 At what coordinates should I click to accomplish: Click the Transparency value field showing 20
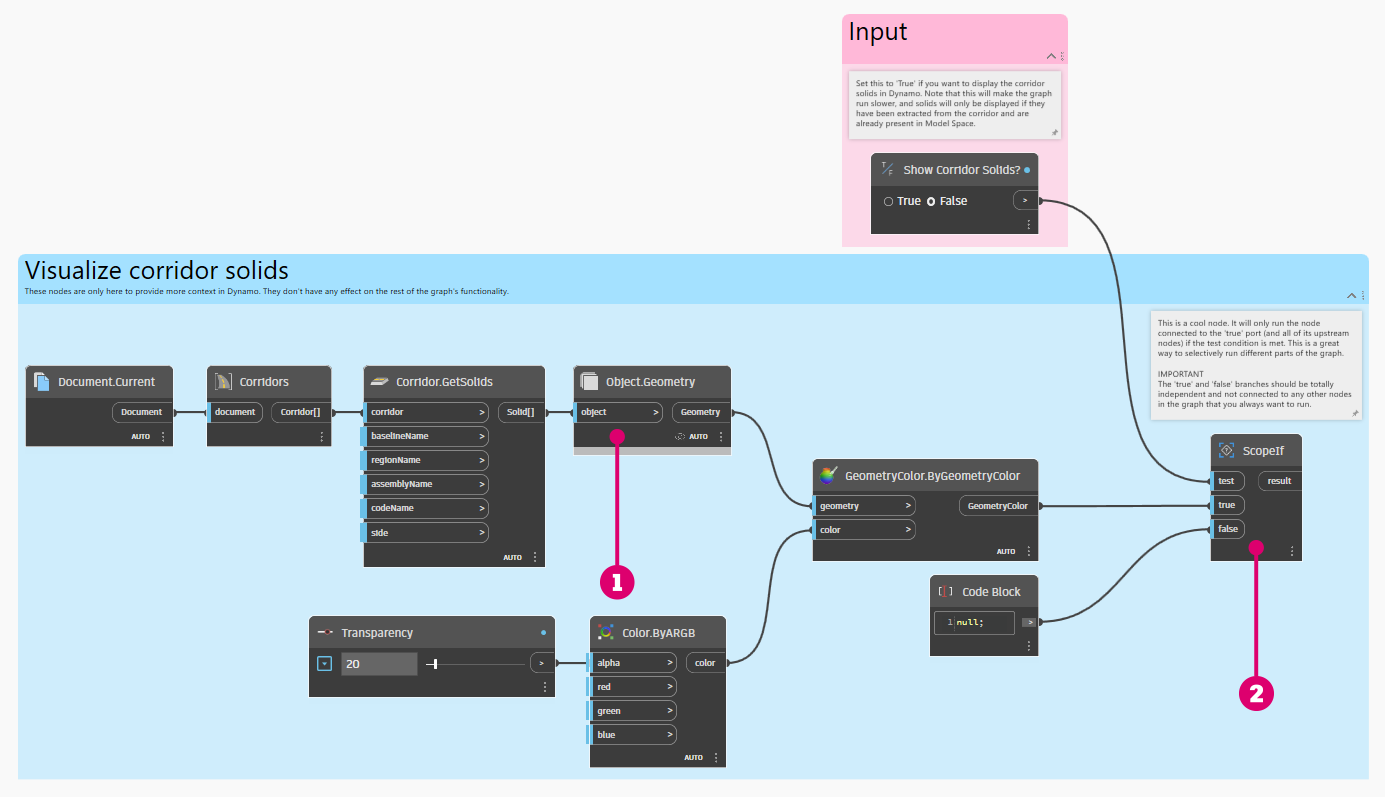point(379,663)
